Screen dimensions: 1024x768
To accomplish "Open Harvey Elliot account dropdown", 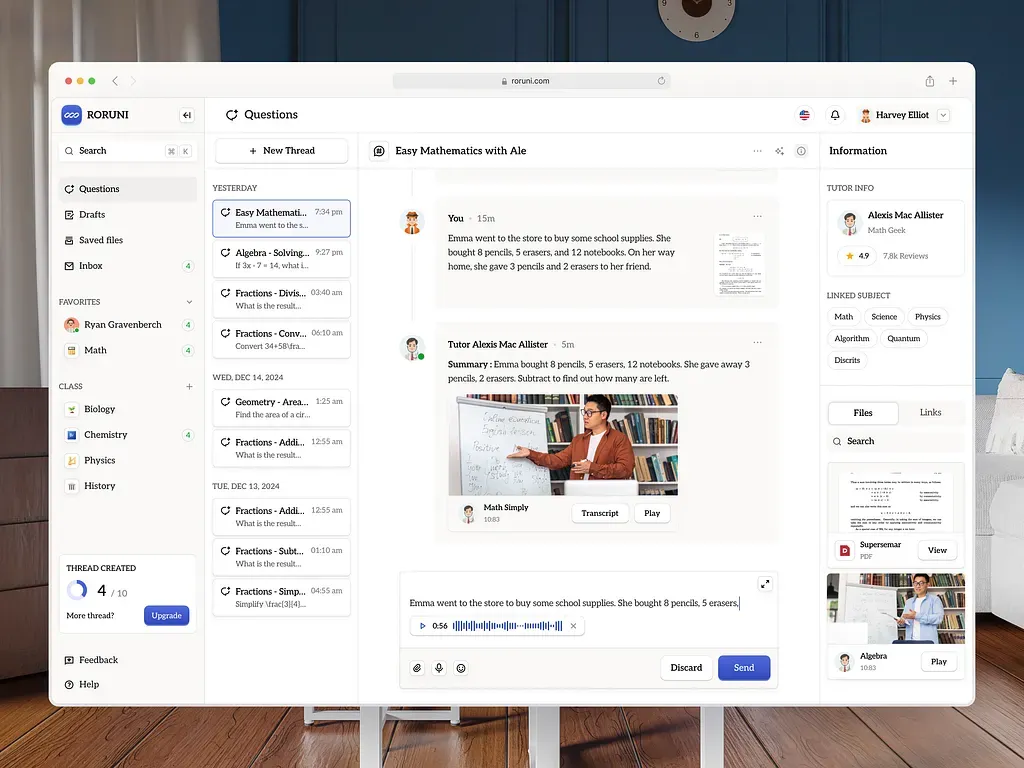I will pos(943,115).
